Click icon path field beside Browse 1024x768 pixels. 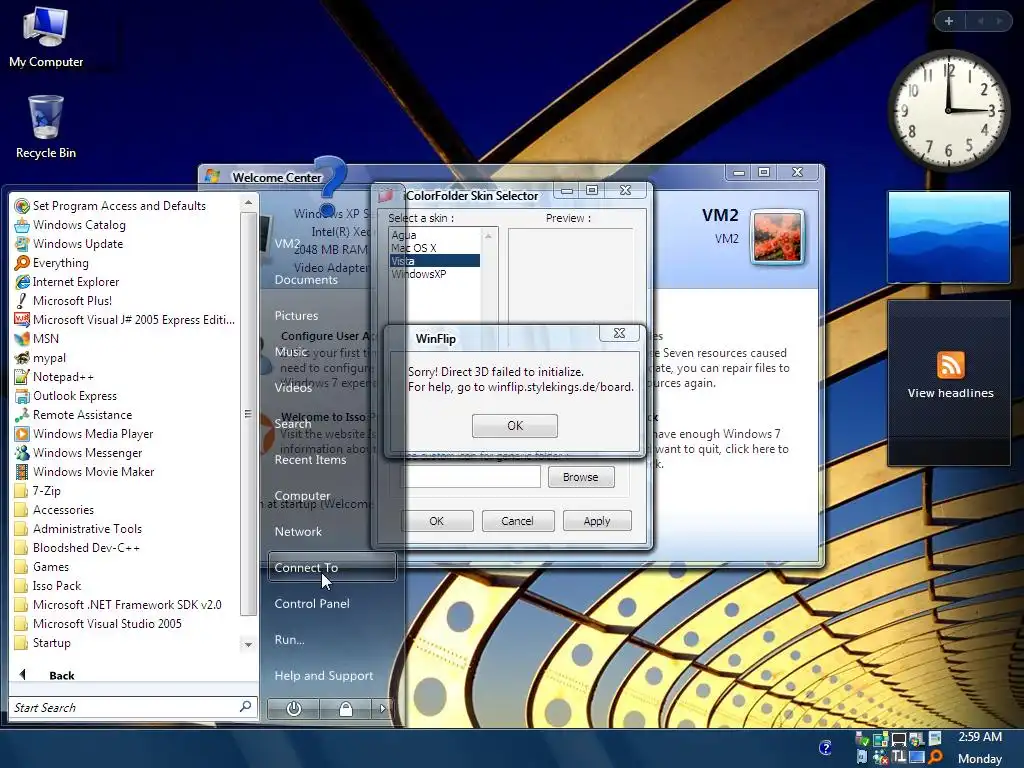[471, 477]
